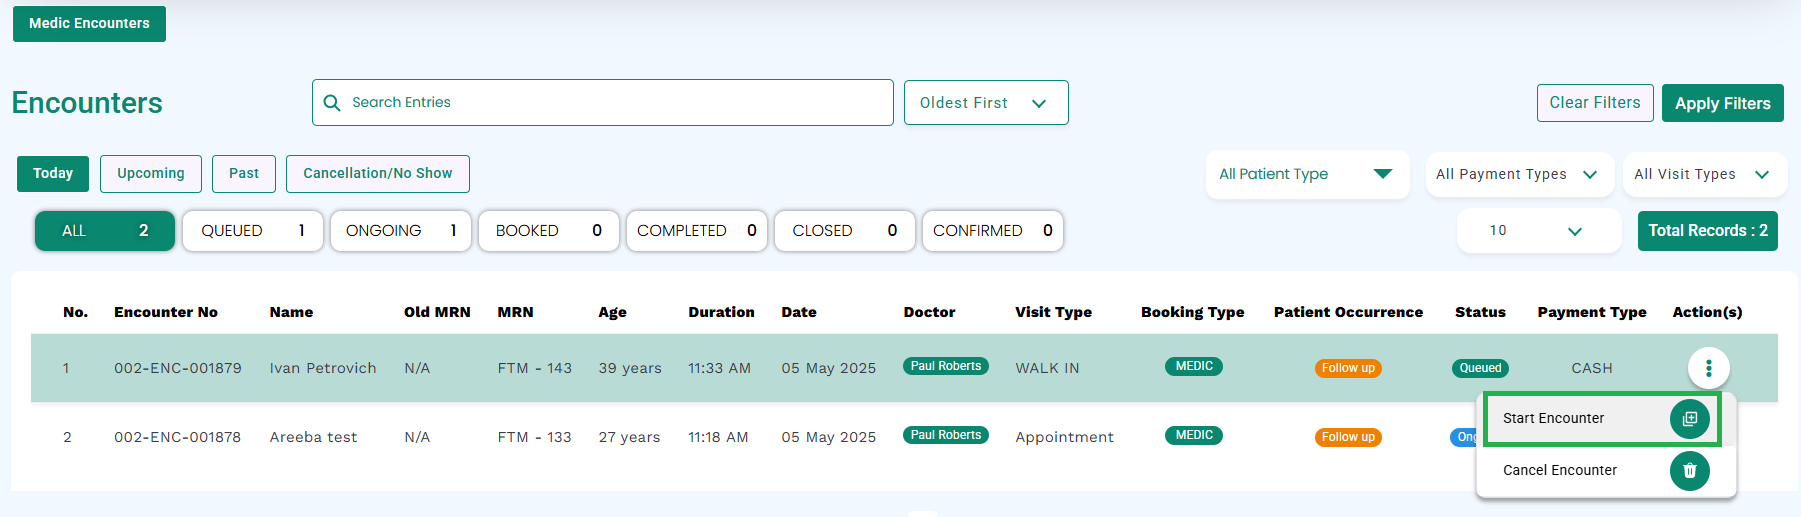This screenshot has width=1801, height=517.
Task: Filter by COMPLETED status
Action: click(697, 231)
